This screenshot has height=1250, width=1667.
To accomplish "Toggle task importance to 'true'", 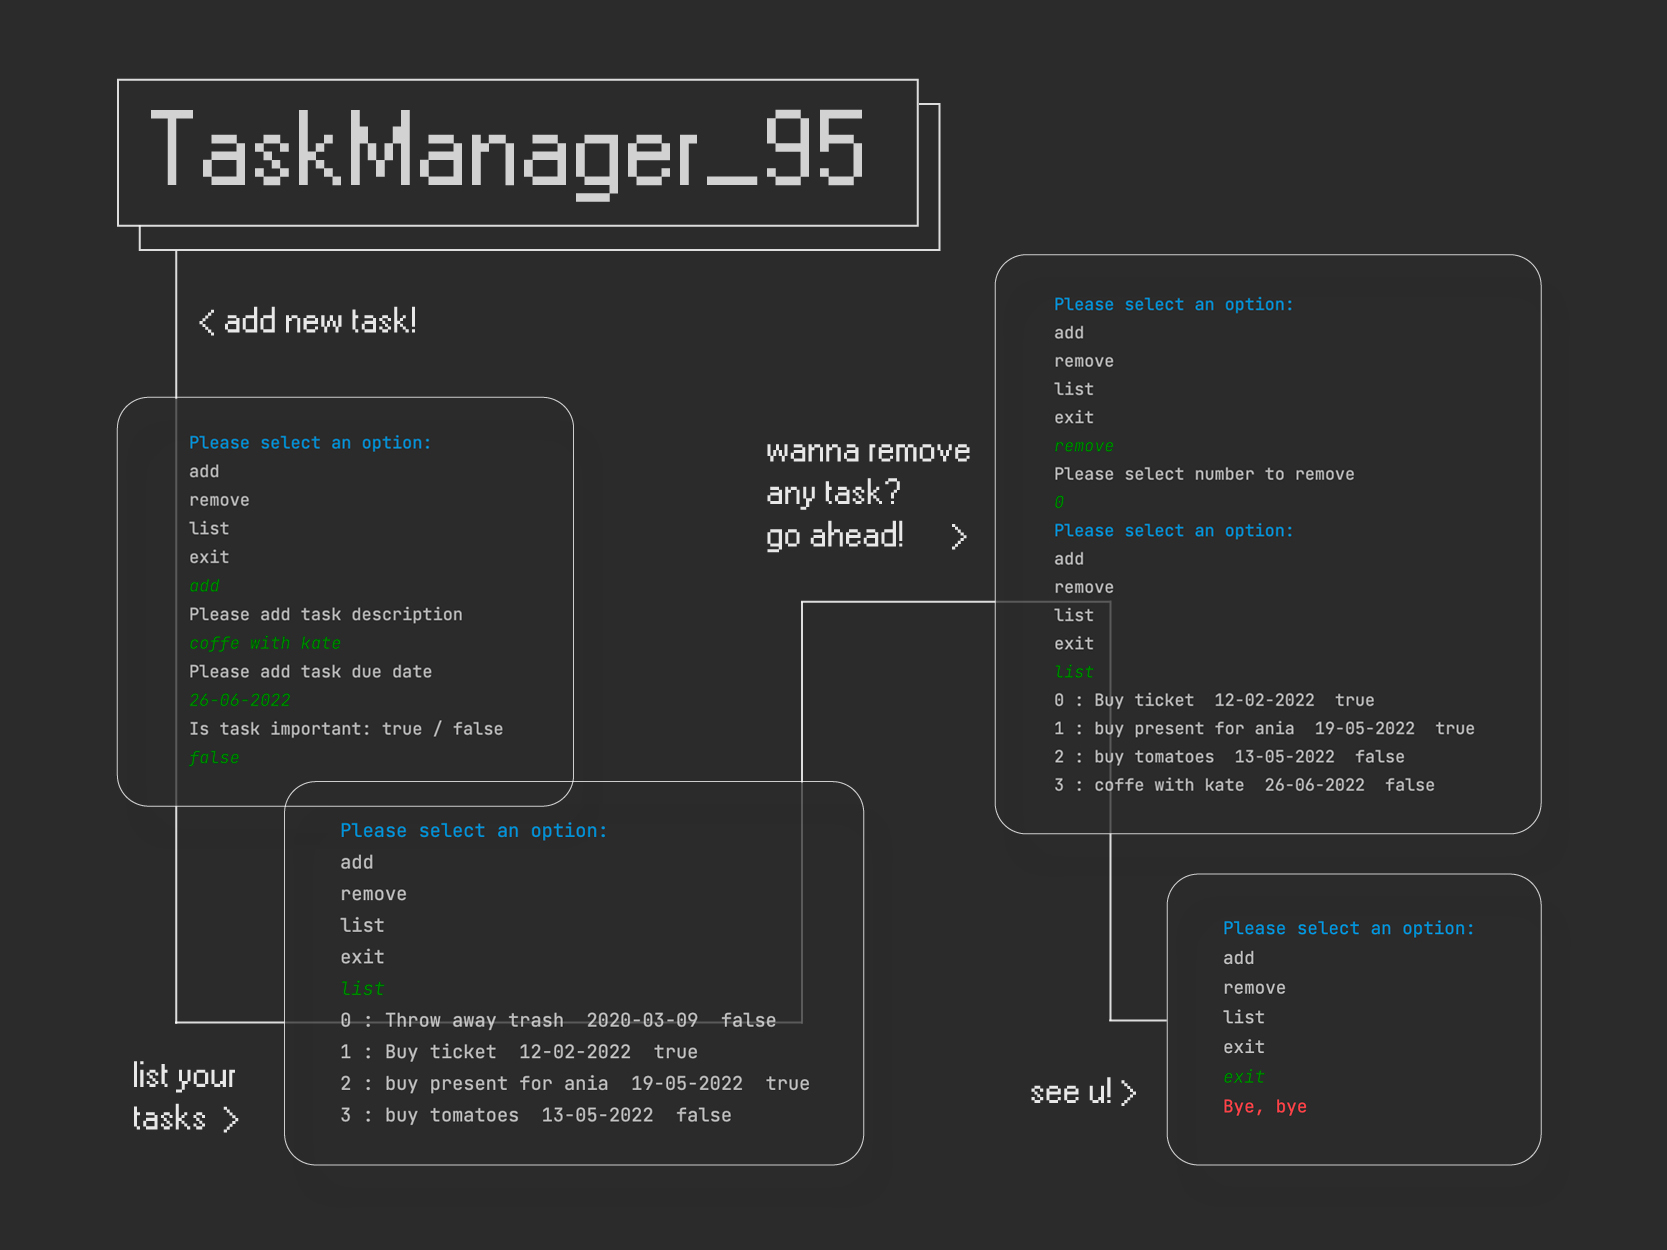I will coord(402,729).
